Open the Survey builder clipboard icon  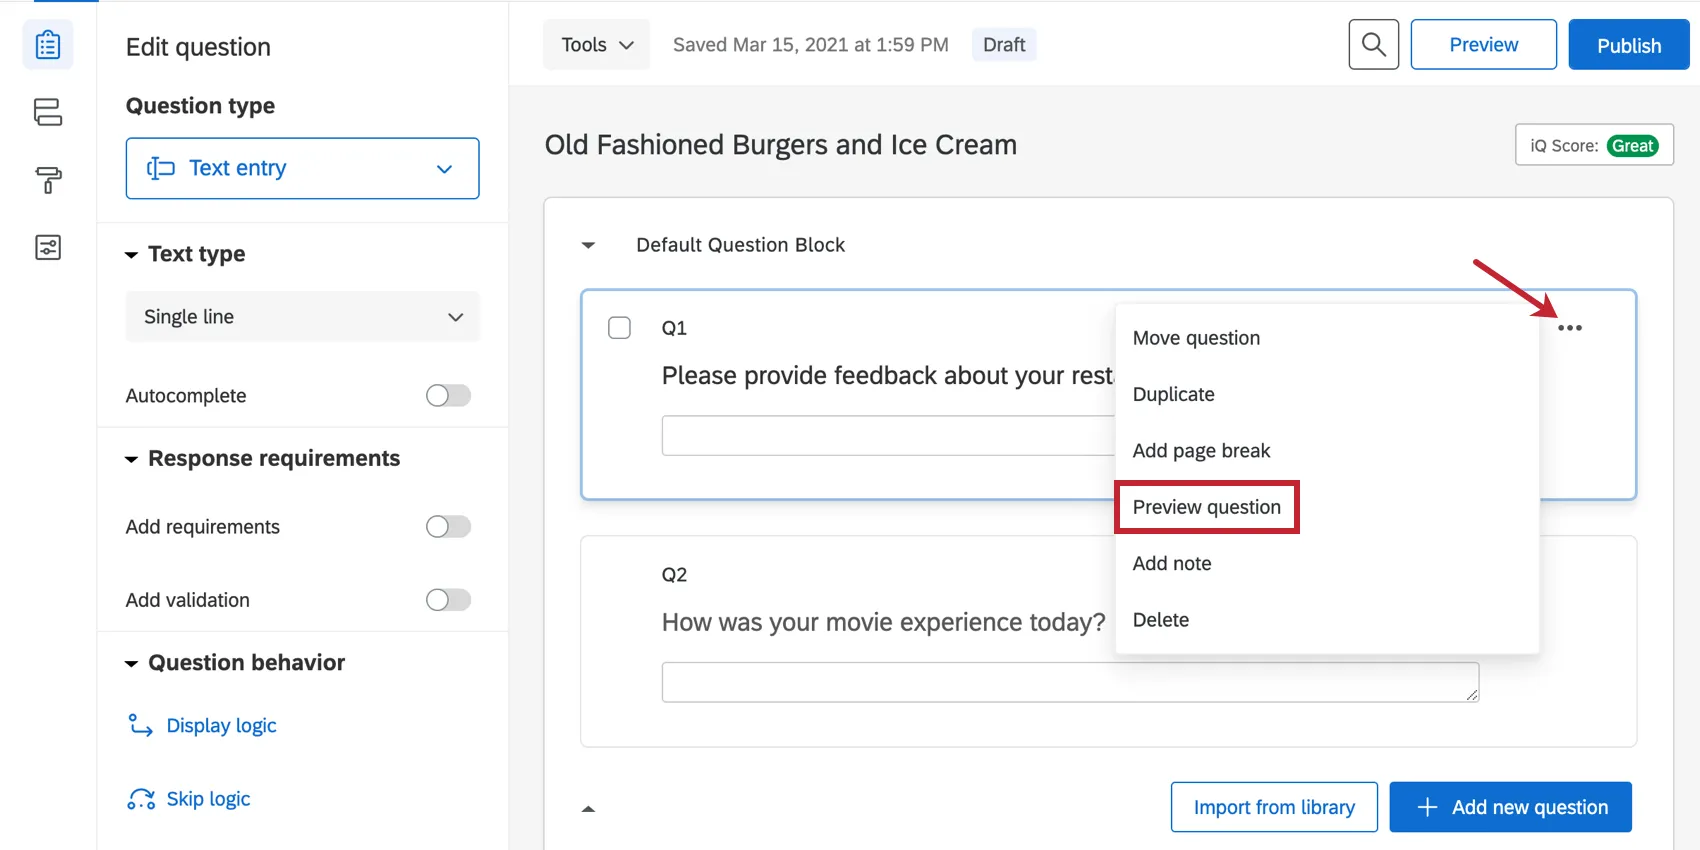pyautogui.click(x=48, y=45)
